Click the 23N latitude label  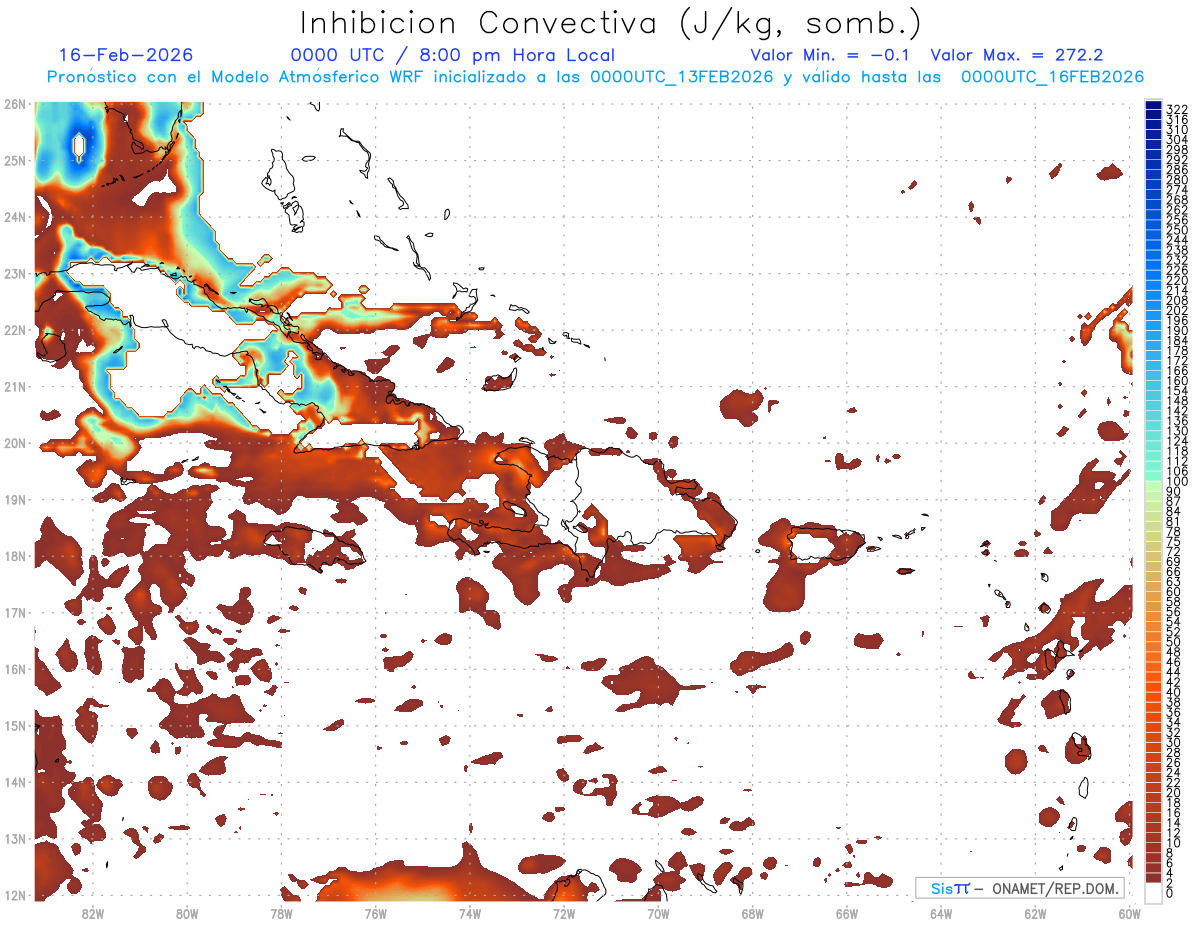pos(14,273)
